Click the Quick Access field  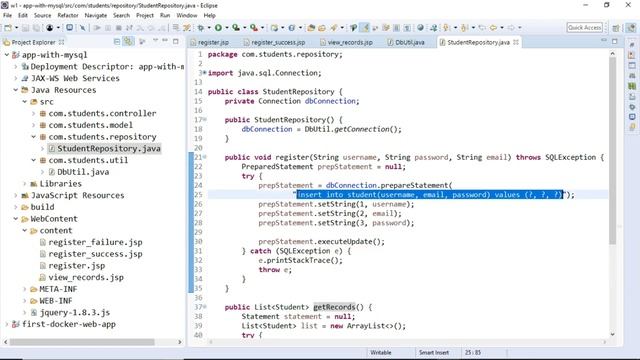[584, 27]
